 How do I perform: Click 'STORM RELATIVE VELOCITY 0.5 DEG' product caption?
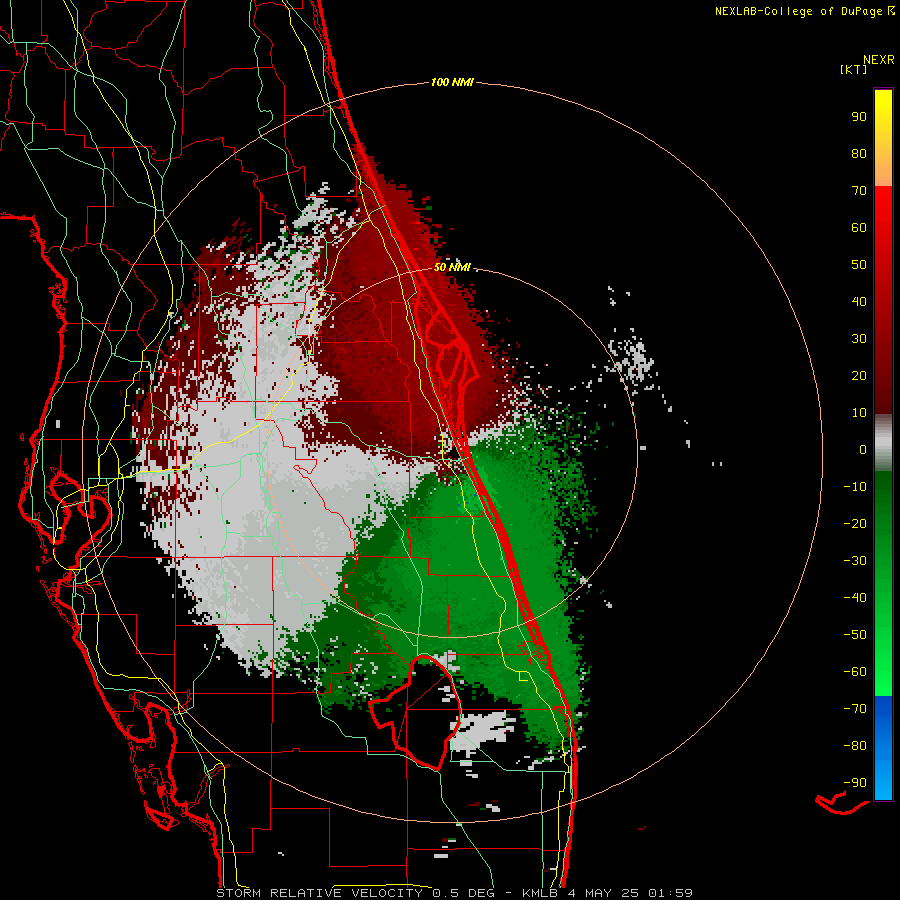[356, 893]
